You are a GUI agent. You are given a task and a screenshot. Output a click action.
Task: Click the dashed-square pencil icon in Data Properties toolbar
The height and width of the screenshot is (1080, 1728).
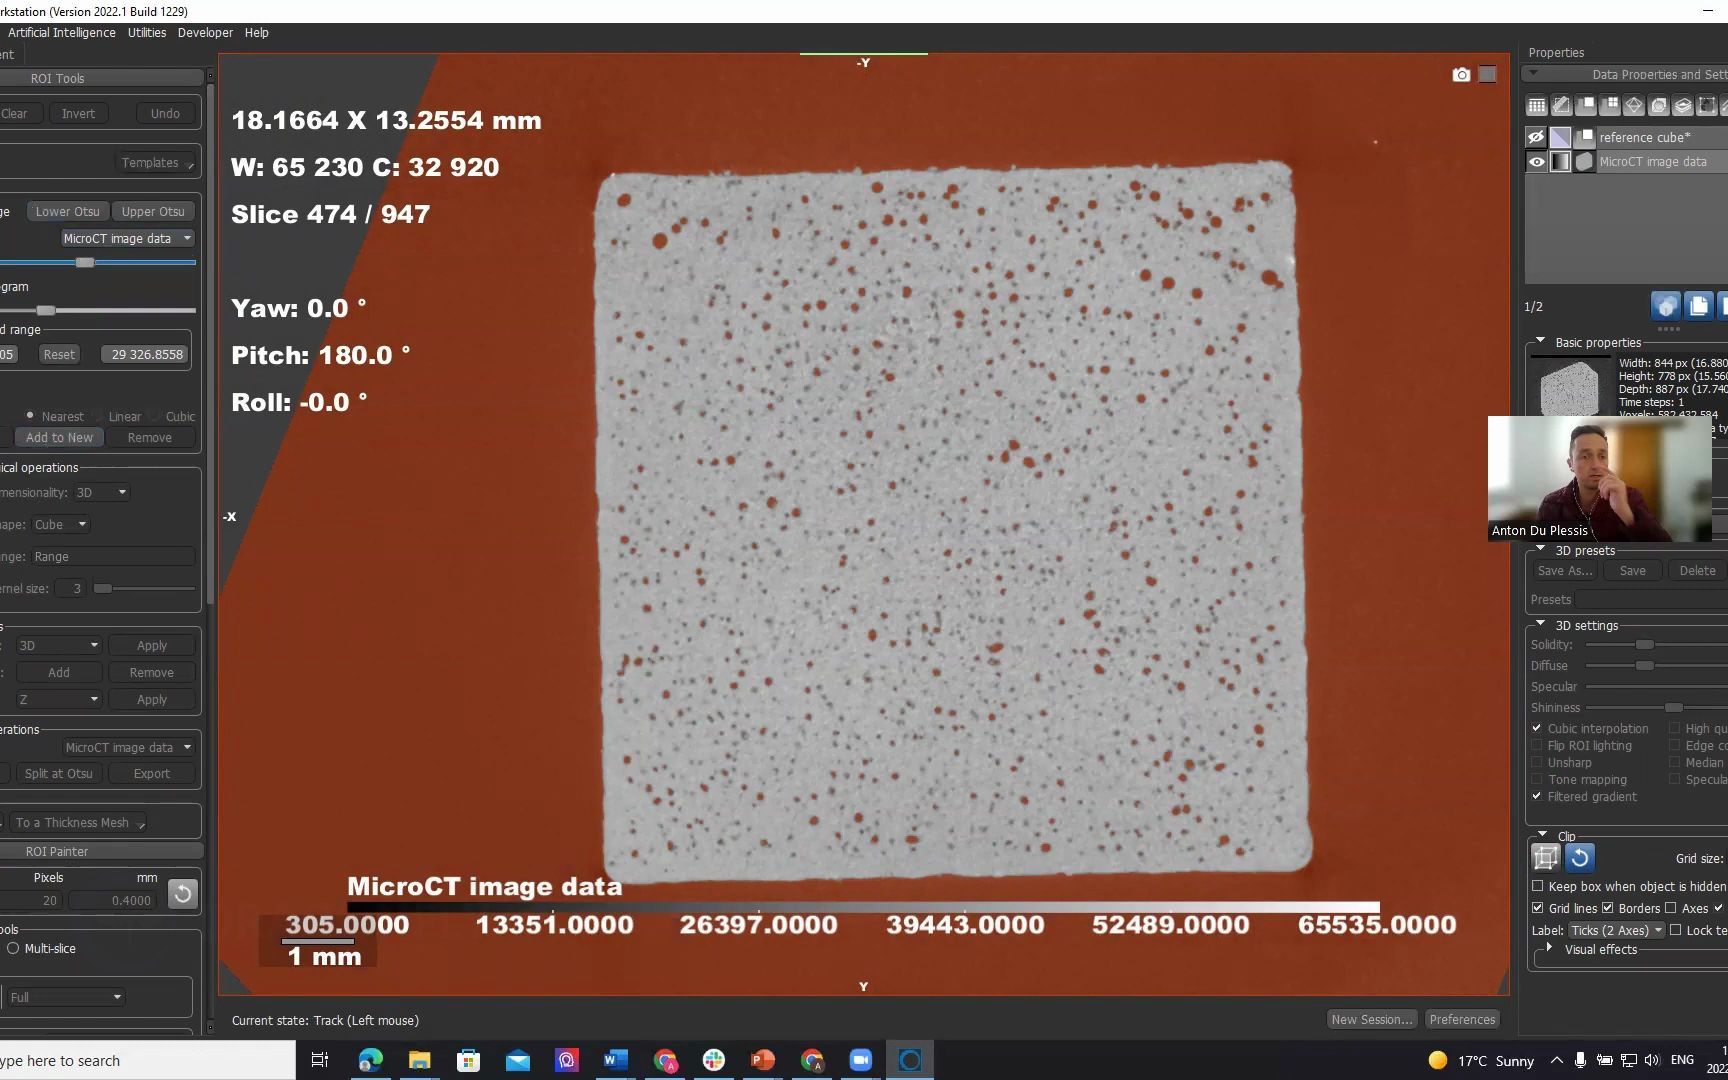tap(1561, 105)
